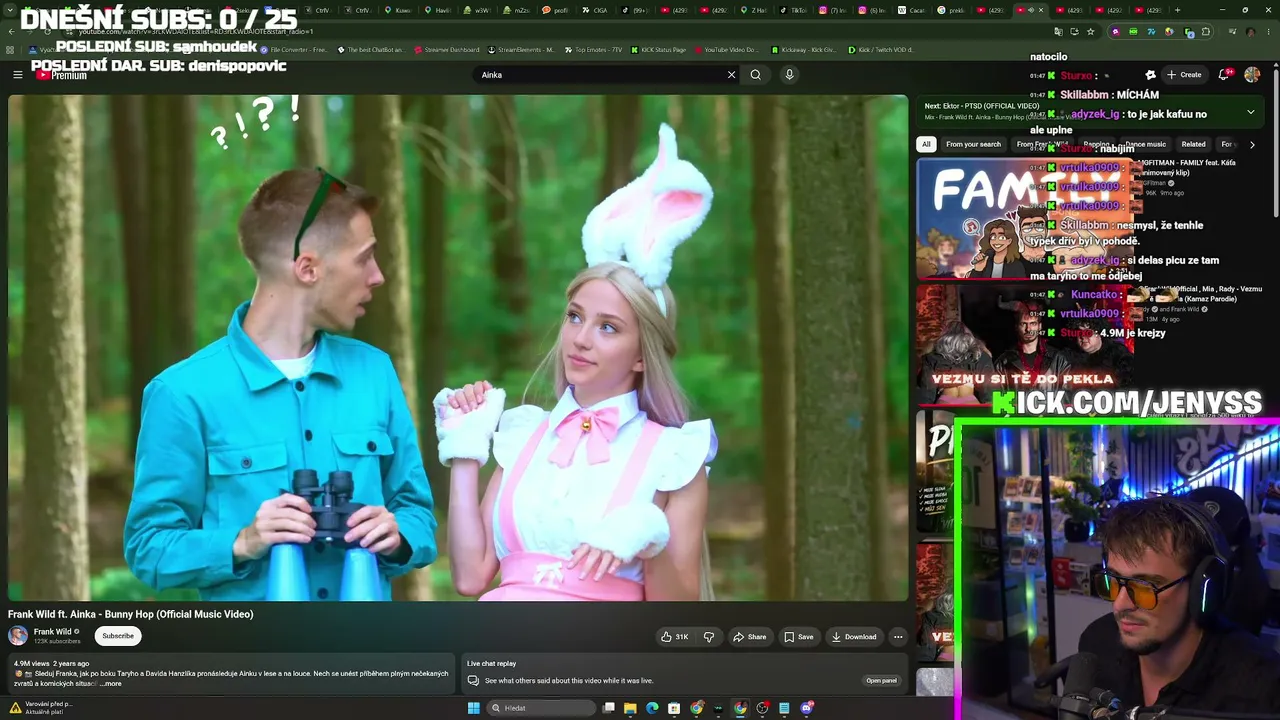Select the Dance music chip
Screen dimensions: 1280x720
(x=1145, y=144)
